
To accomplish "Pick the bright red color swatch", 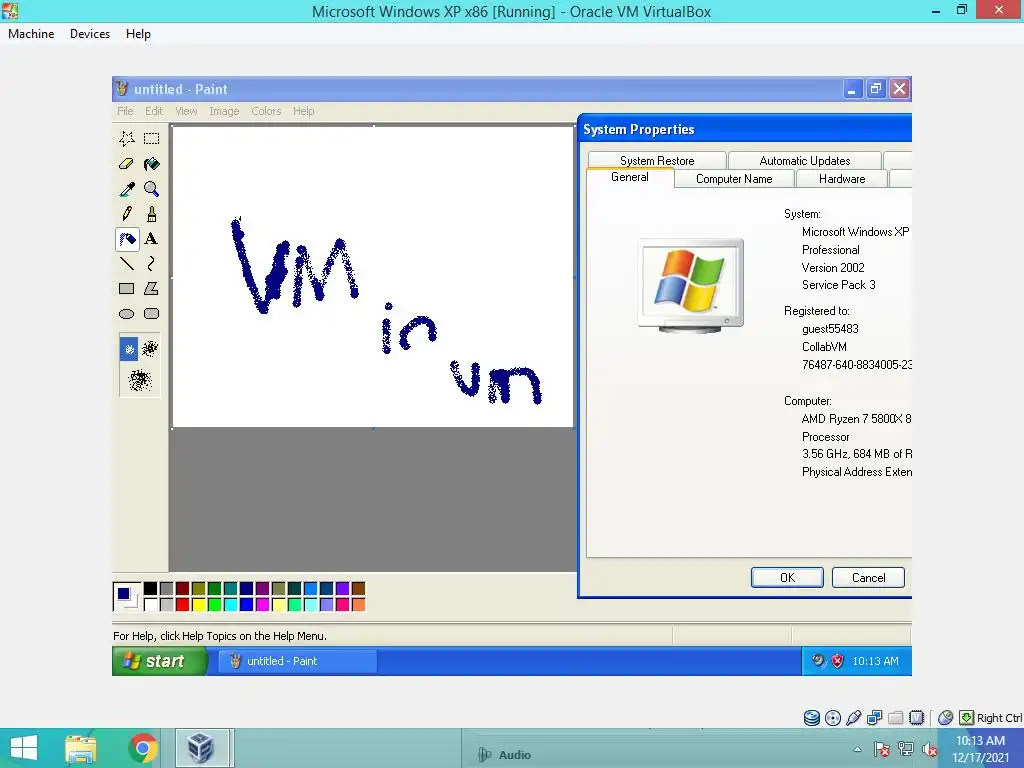I will [x=182, y=605].
